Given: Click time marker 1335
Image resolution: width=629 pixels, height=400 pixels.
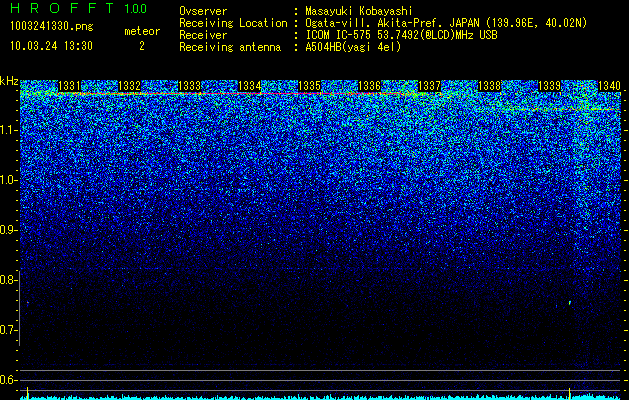Looking at the screenshot, I should pyautogui.click(x=310, y=86).
